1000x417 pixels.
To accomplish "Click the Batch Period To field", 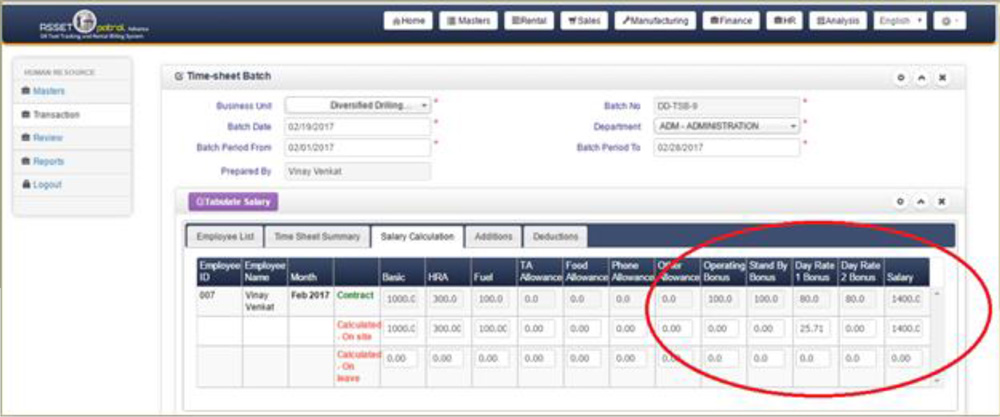I will [727, 148].
